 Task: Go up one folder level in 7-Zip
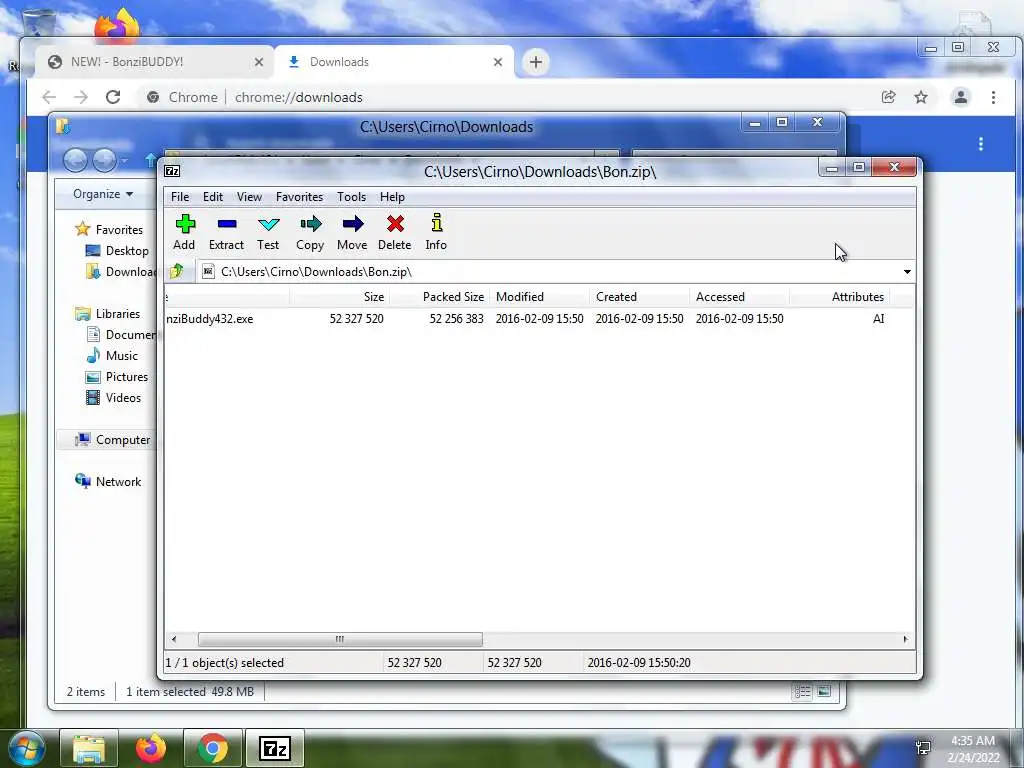(x=176, y=271)
